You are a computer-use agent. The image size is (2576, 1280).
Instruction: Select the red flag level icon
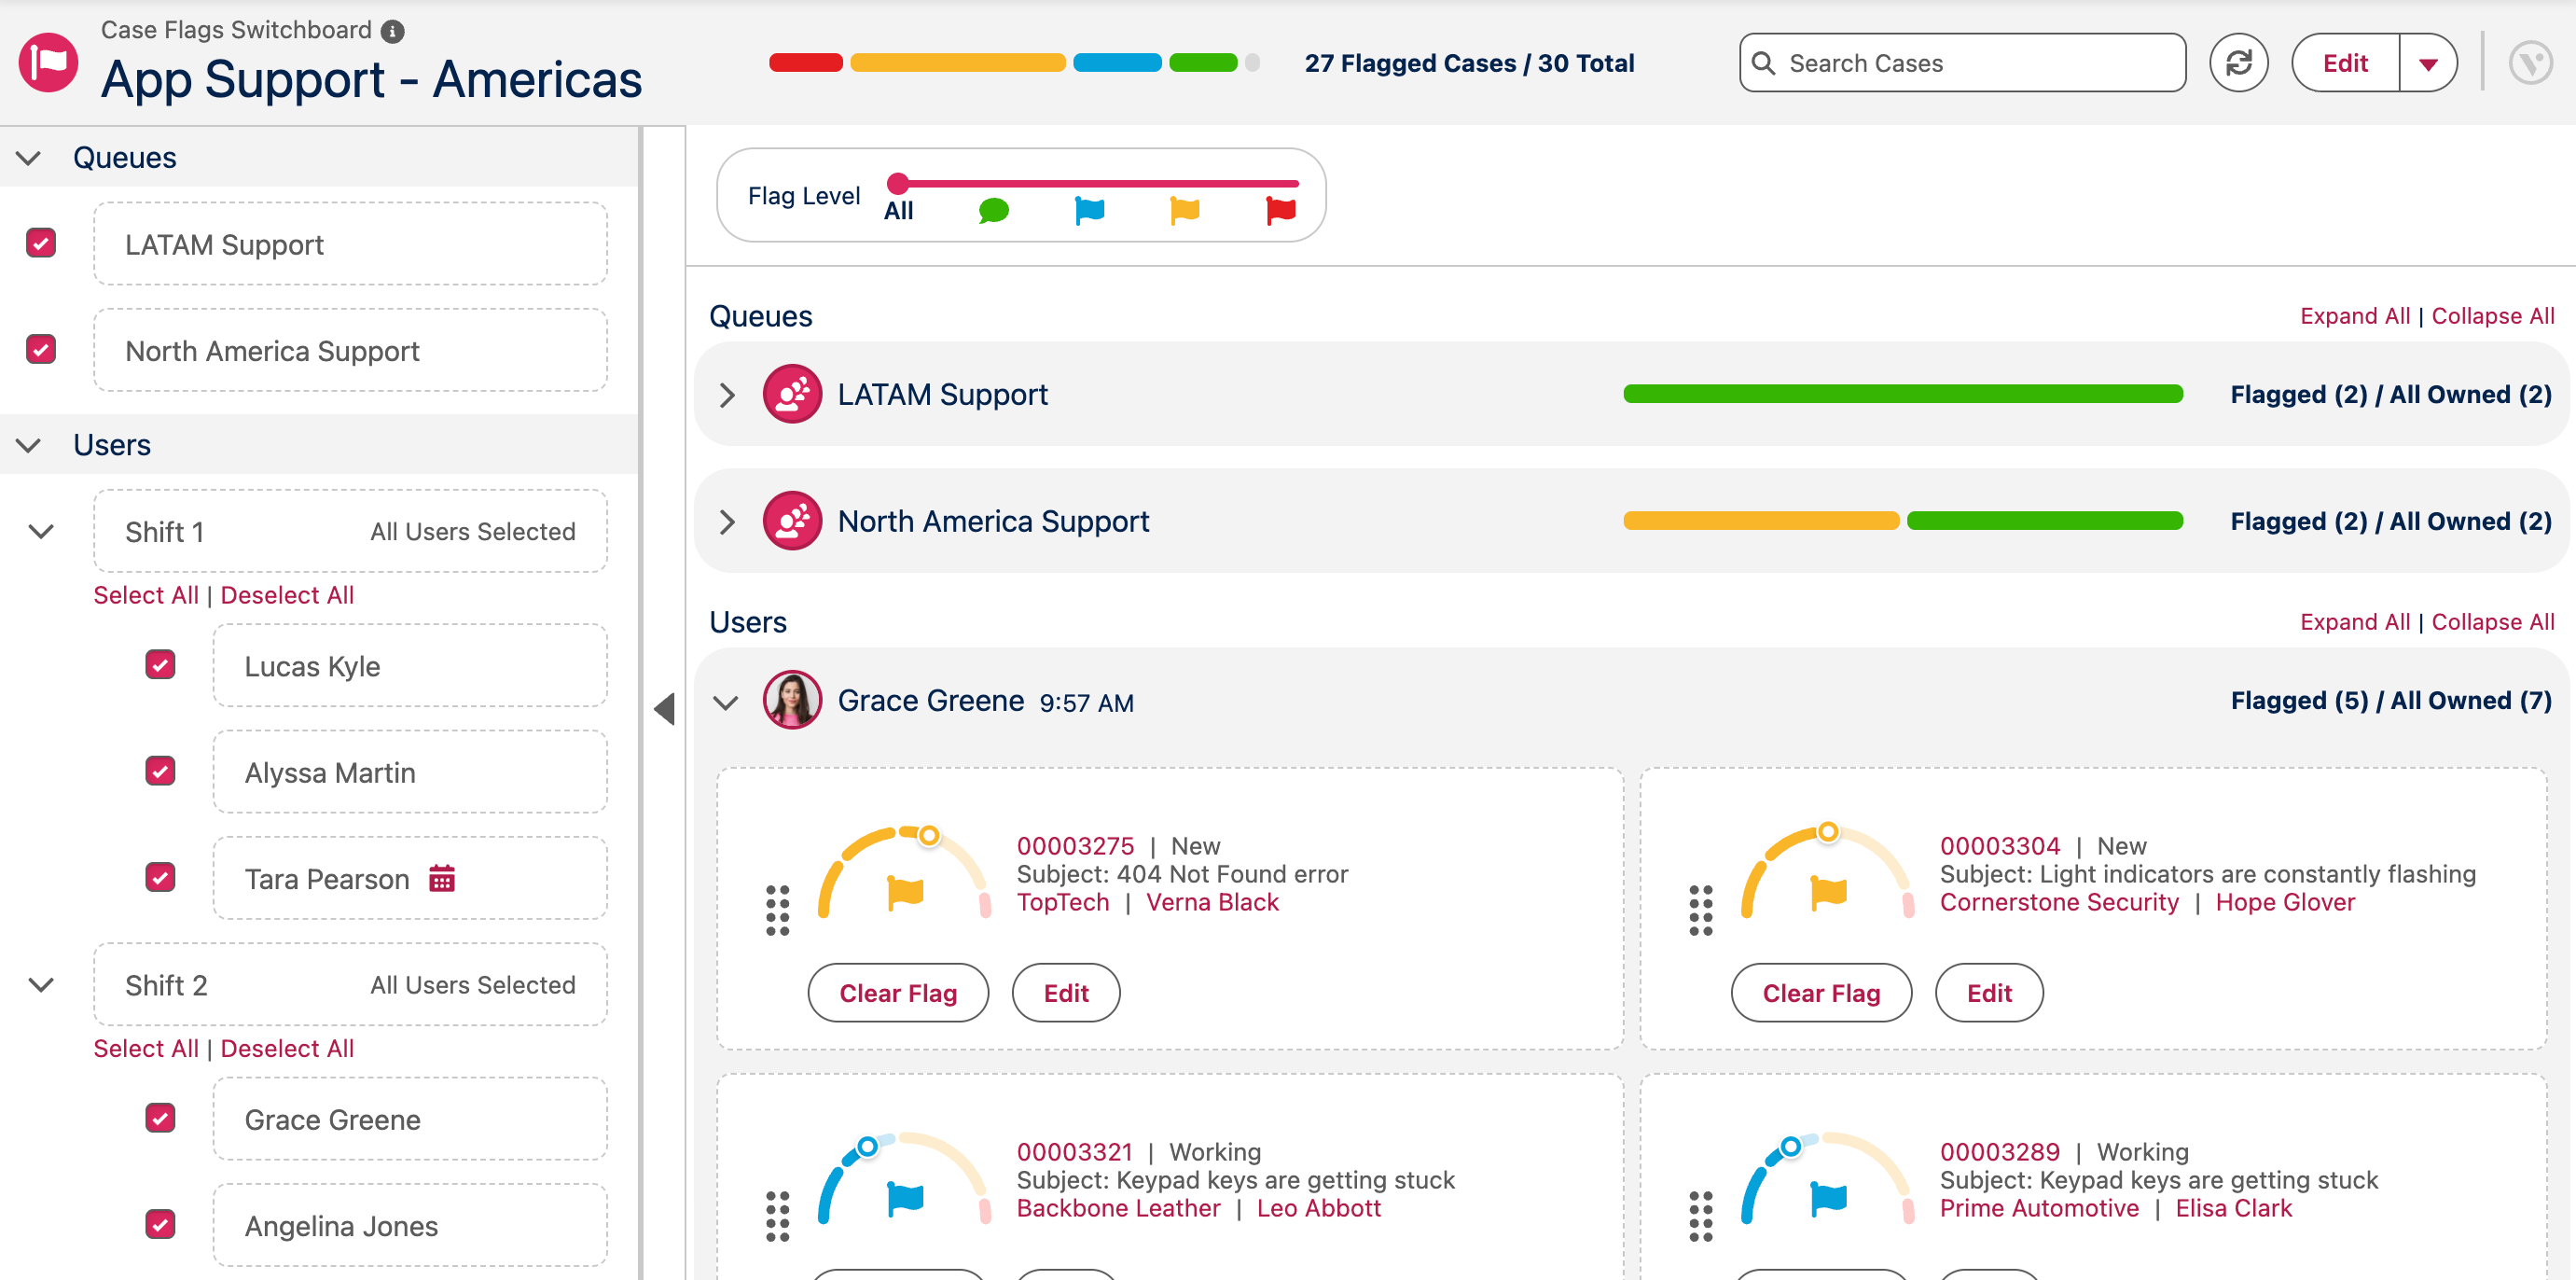point(1280,210)
